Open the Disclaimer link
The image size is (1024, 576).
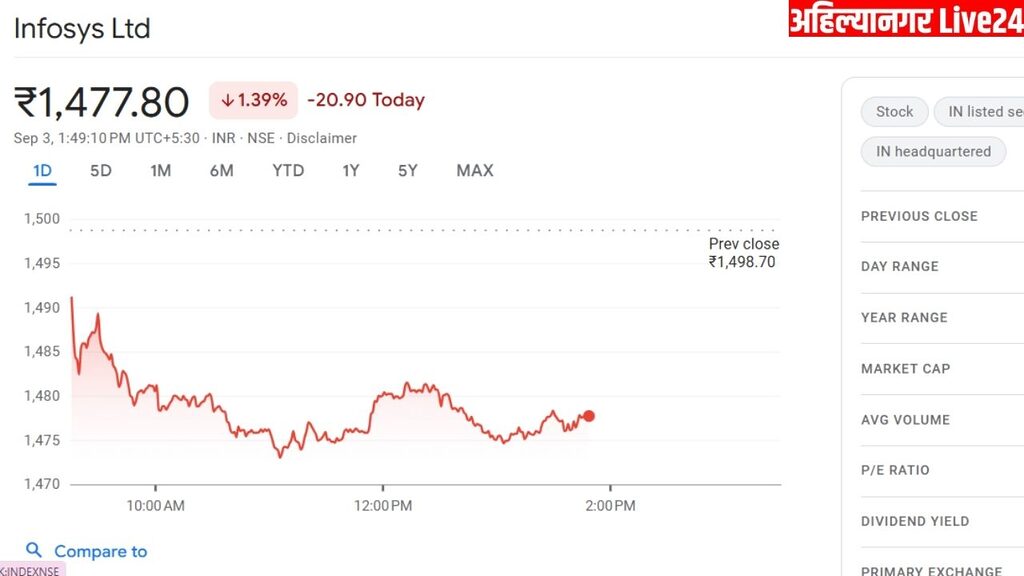click(322, 138)
